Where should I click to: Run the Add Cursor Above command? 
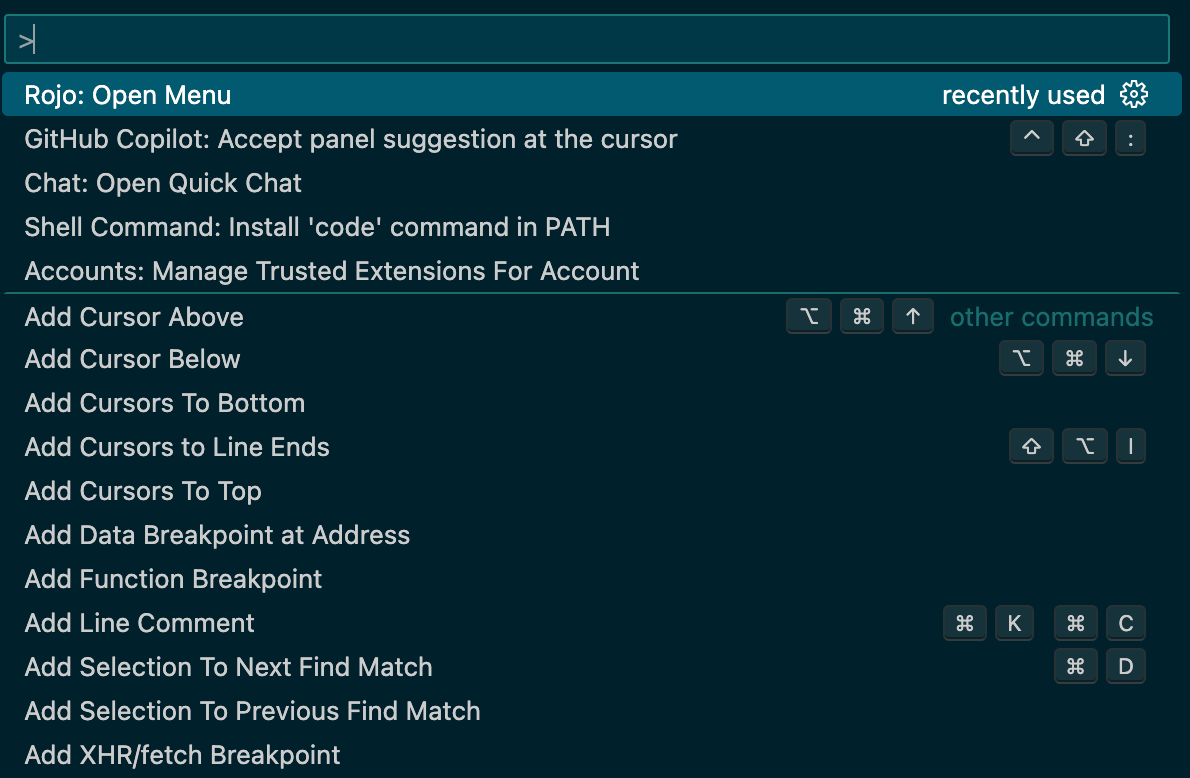134,317
